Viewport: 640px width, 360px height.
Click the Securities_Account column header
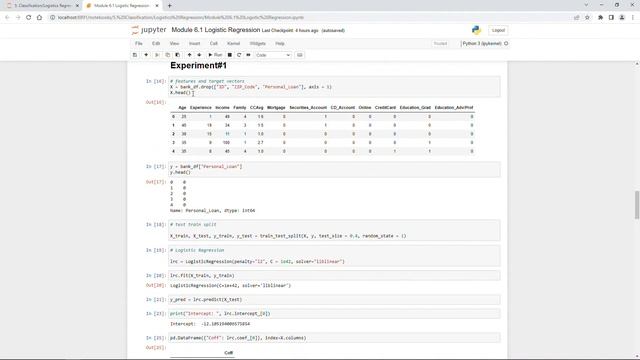point(308,107)
